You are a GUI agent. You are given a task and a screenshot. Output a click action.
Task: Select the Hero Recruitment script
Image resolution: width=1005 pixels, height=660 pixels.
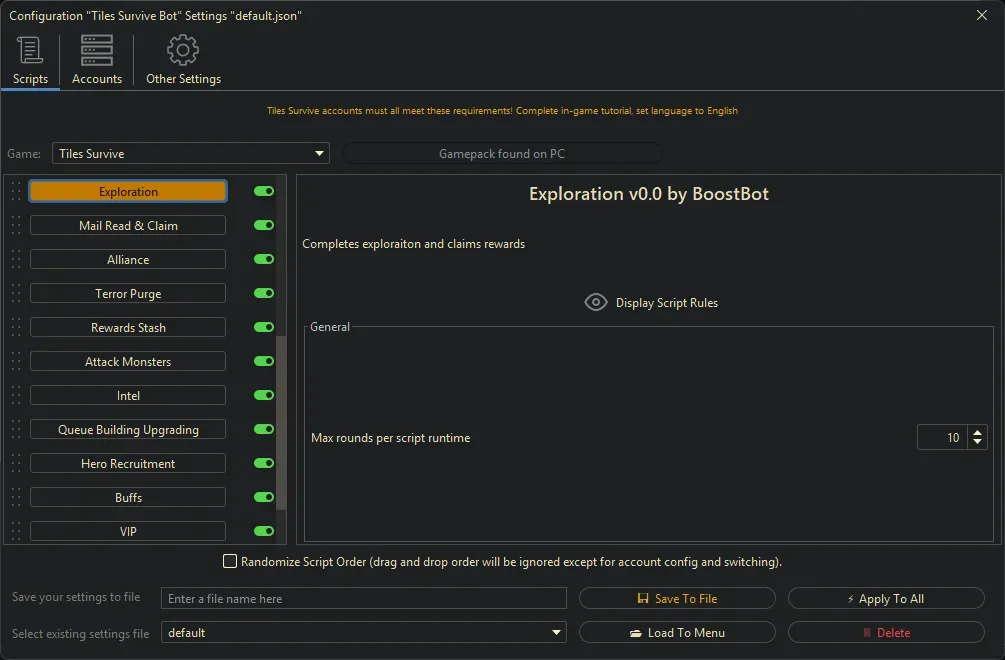click(128, 464)
